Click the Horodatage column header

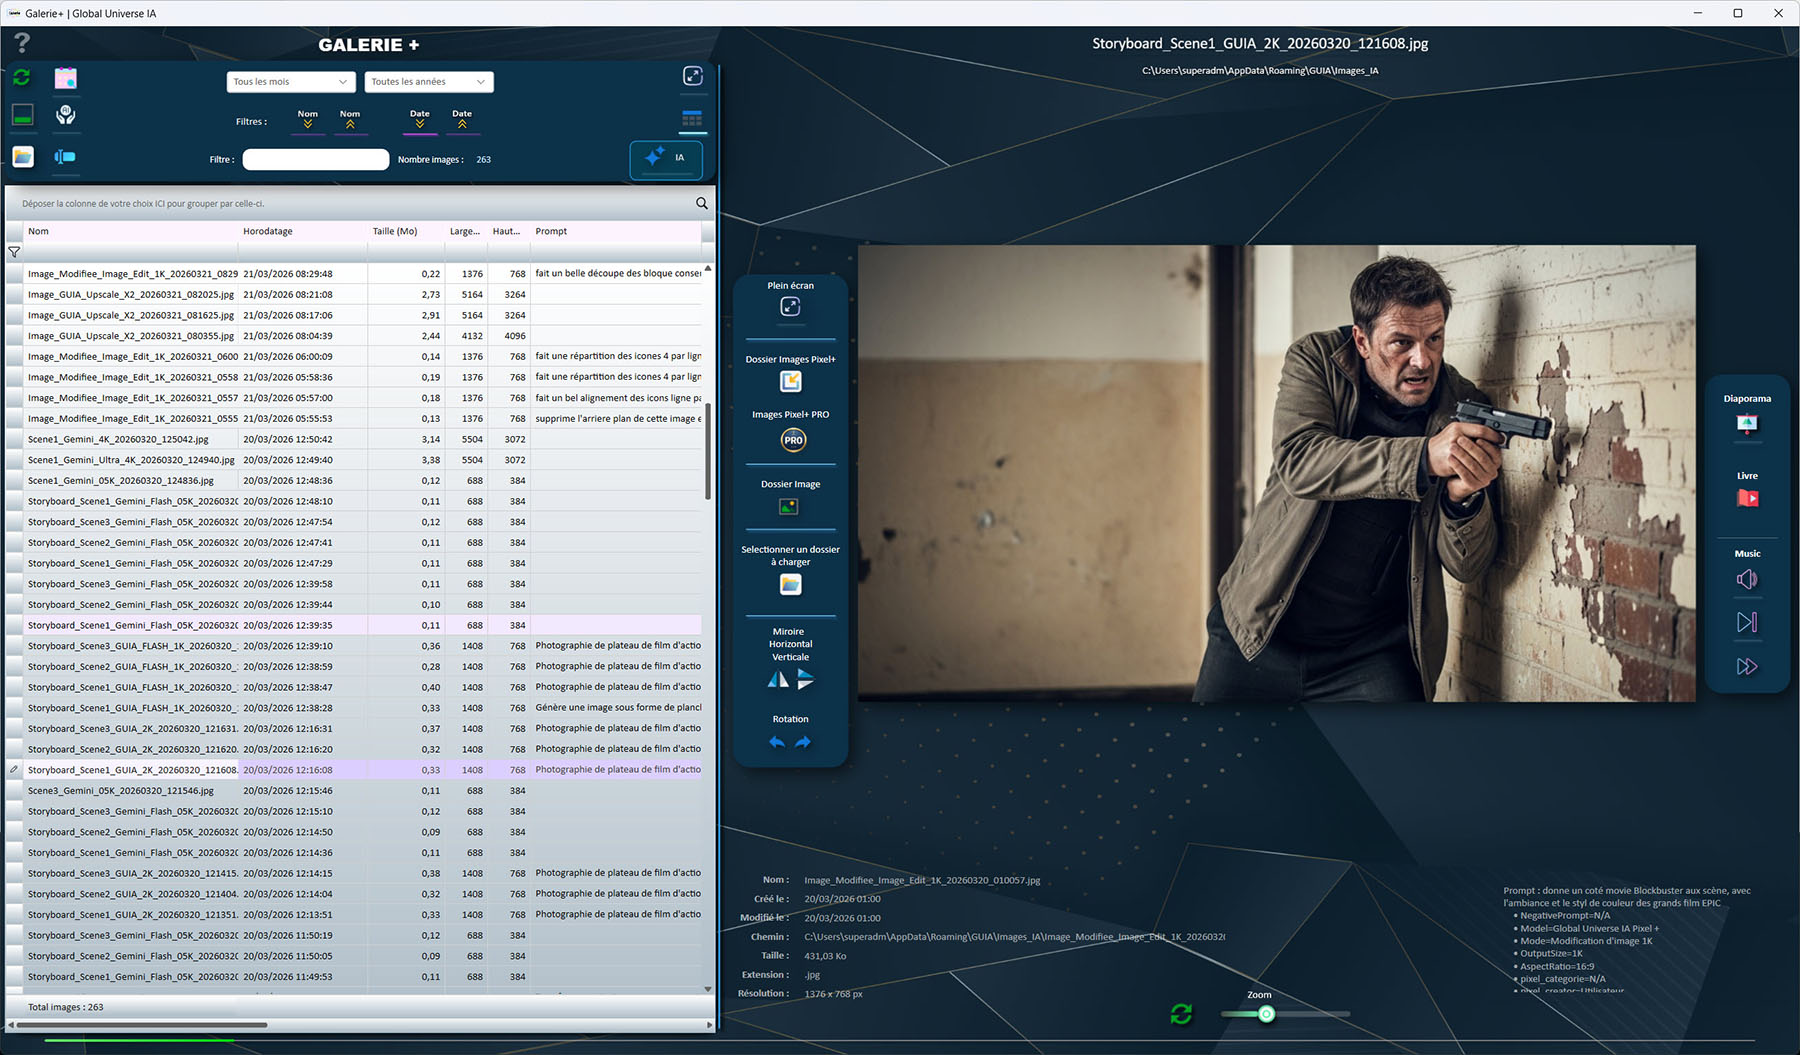268,231
